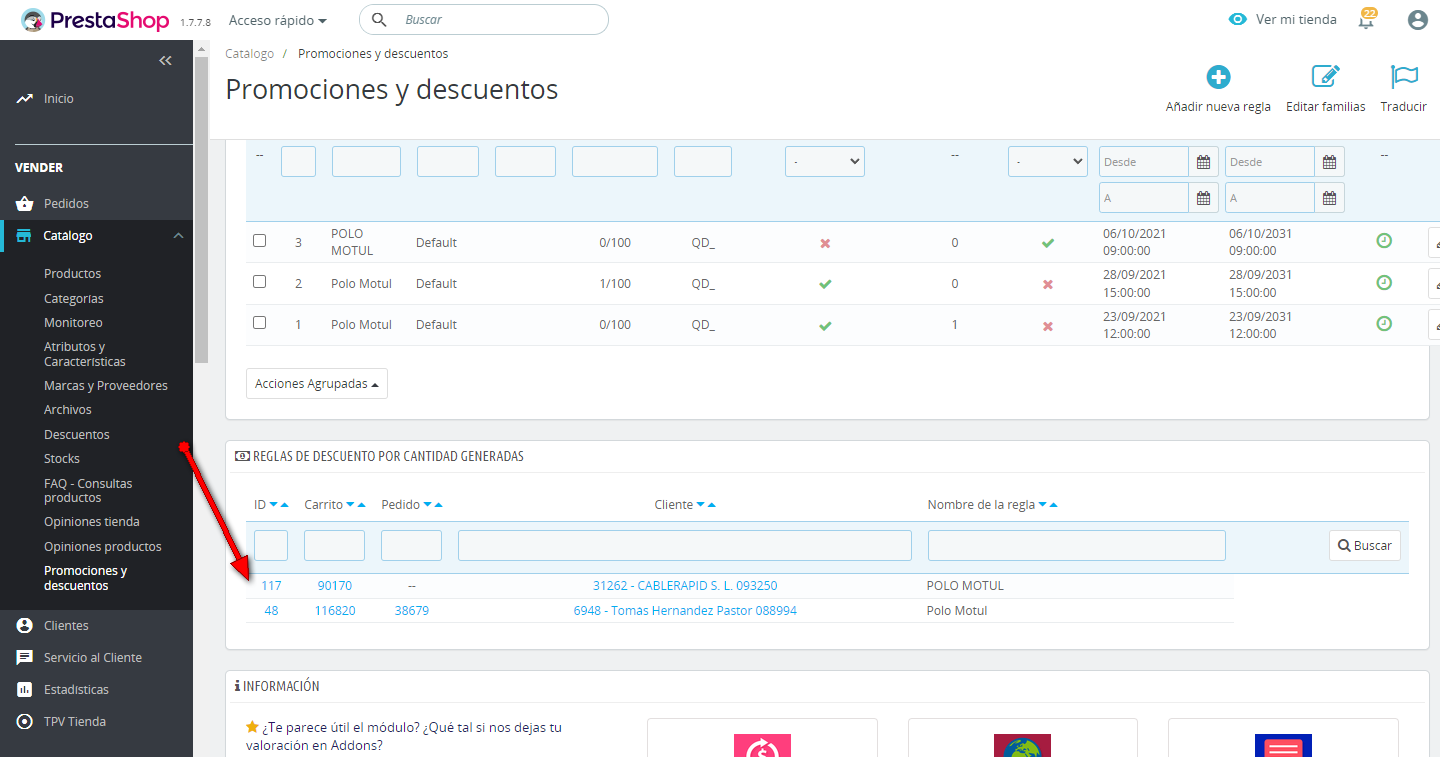Open the user profile avatar icon

[x=1417, y=20]
